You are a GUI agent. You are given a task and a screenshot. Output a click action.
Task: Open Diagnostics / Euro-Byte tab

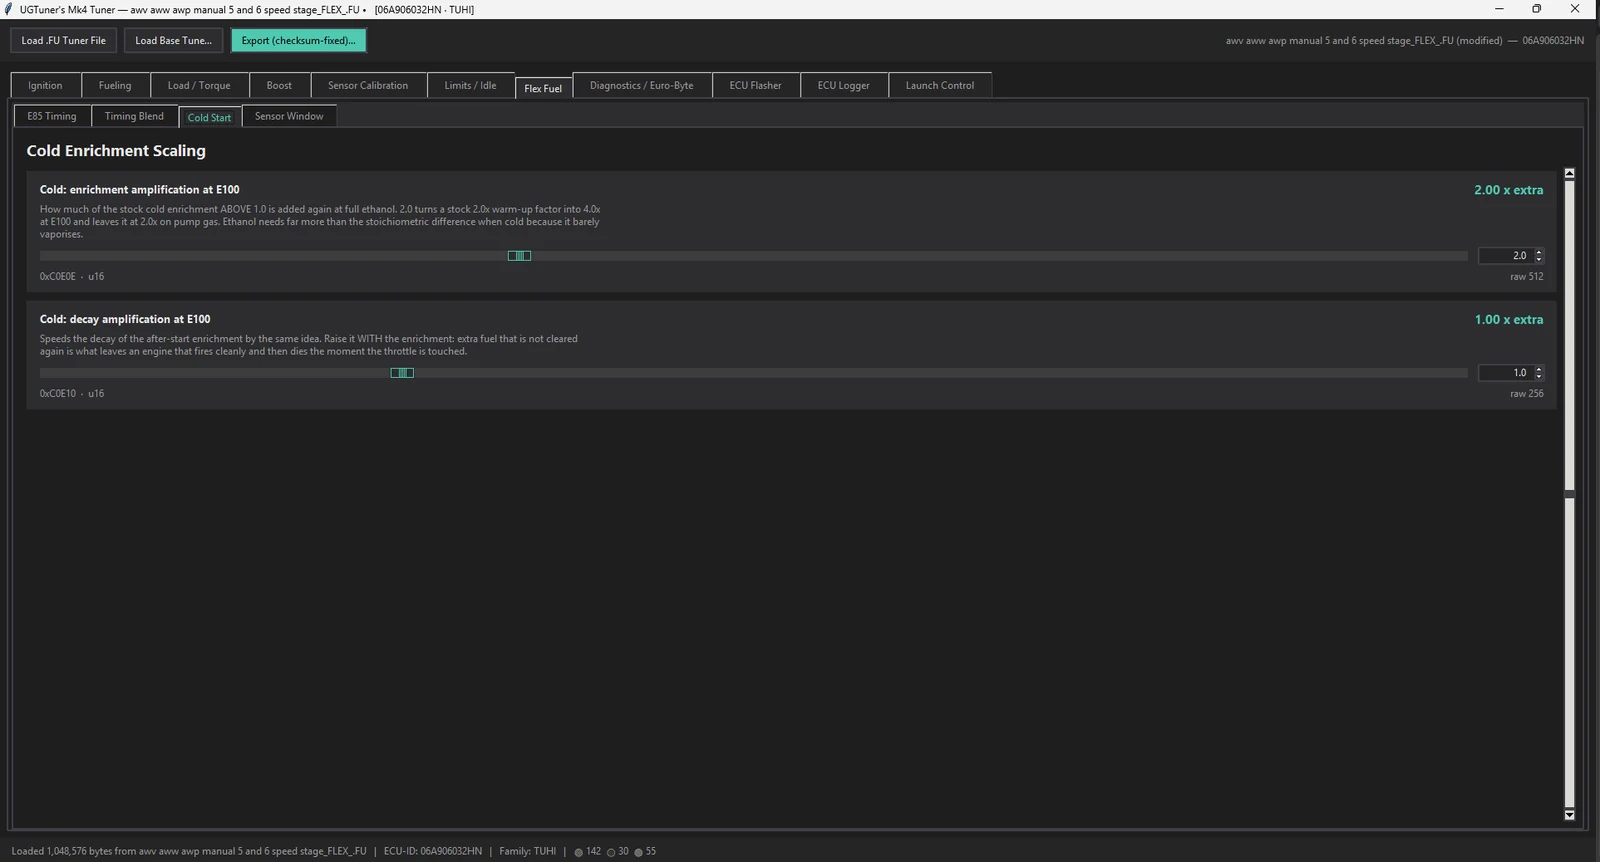click(641, 85)
